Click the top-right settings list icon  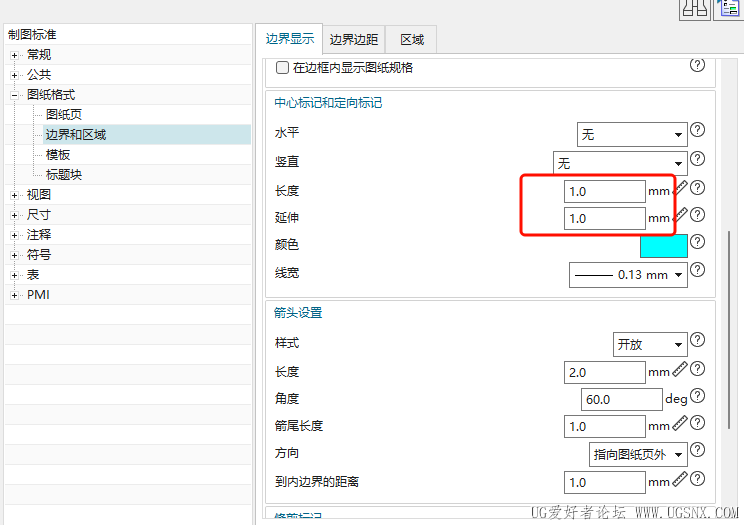728,9
